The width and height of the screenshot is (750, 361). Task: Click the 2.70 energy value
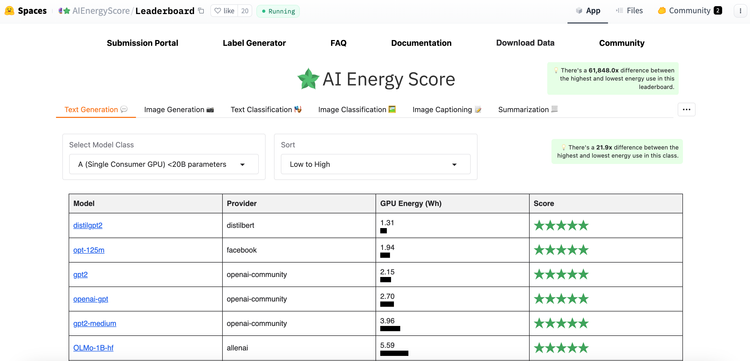point(387,296)
